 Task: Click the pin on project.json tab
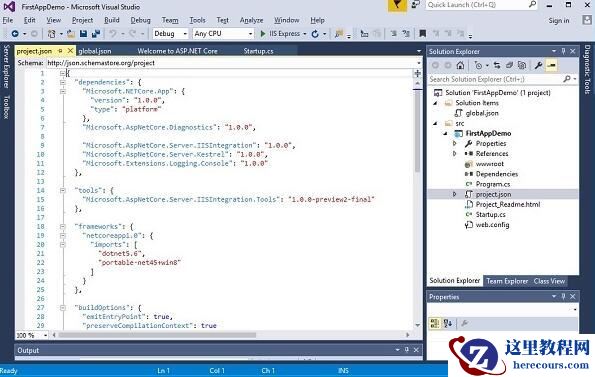(x=60, y=50)
